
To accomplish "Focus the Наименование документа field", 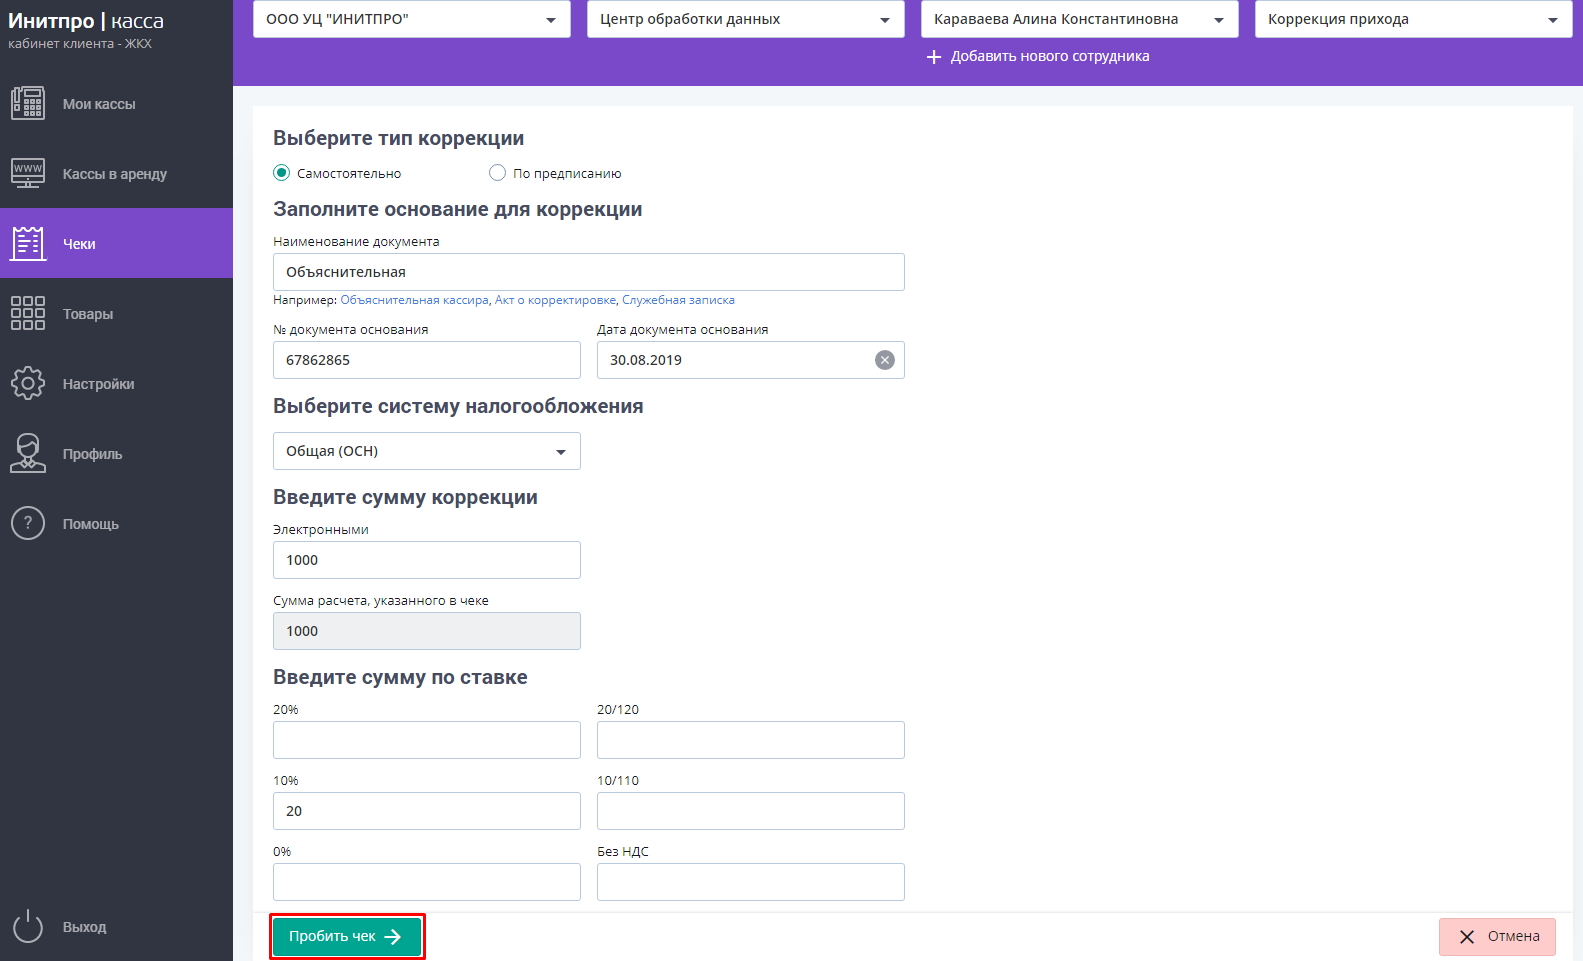I will tap(589, 272).
